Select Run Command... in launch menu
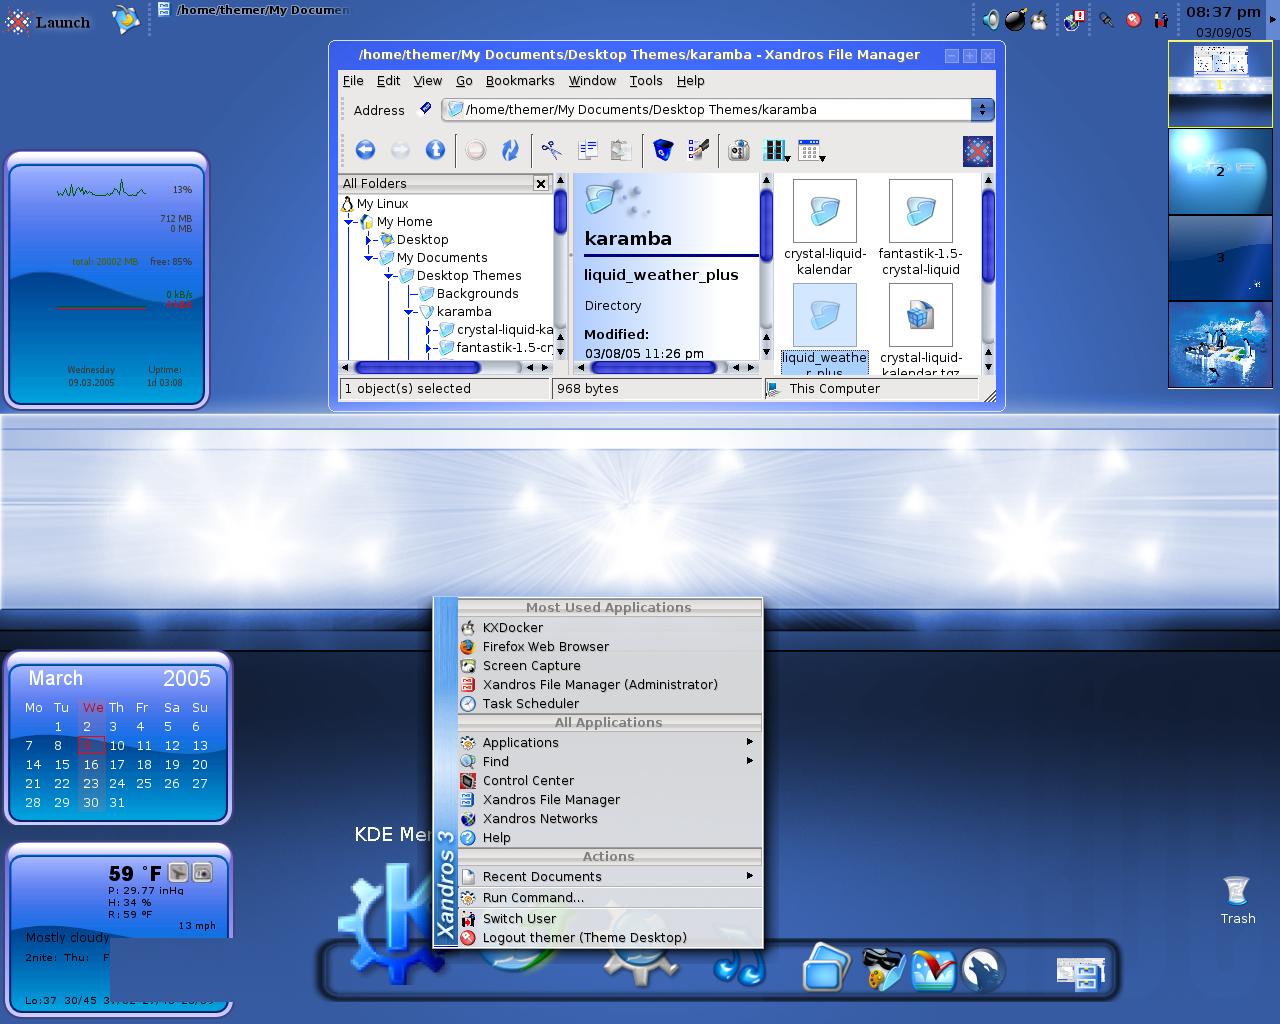 pos(609,897)
